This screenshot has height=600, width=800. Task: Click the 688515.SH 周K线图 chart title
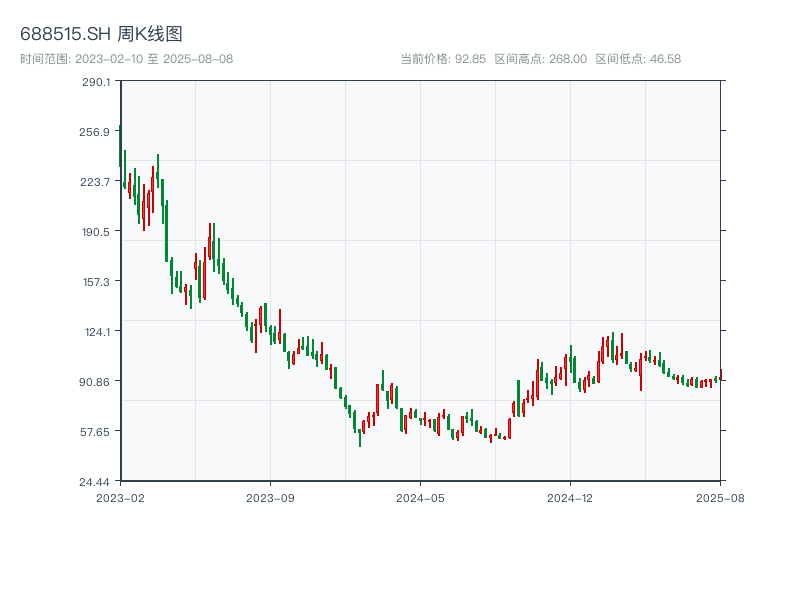(x=101, y=35)
